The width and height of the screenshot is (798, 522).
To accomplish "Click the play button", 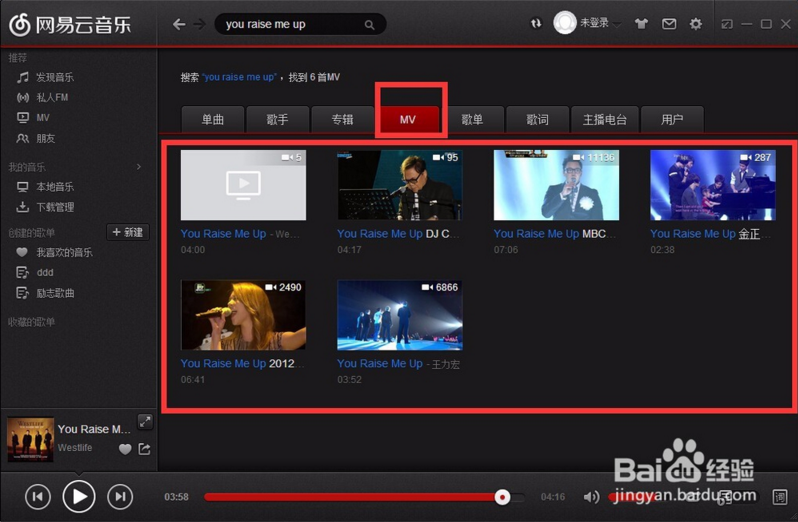I will 79,497.
